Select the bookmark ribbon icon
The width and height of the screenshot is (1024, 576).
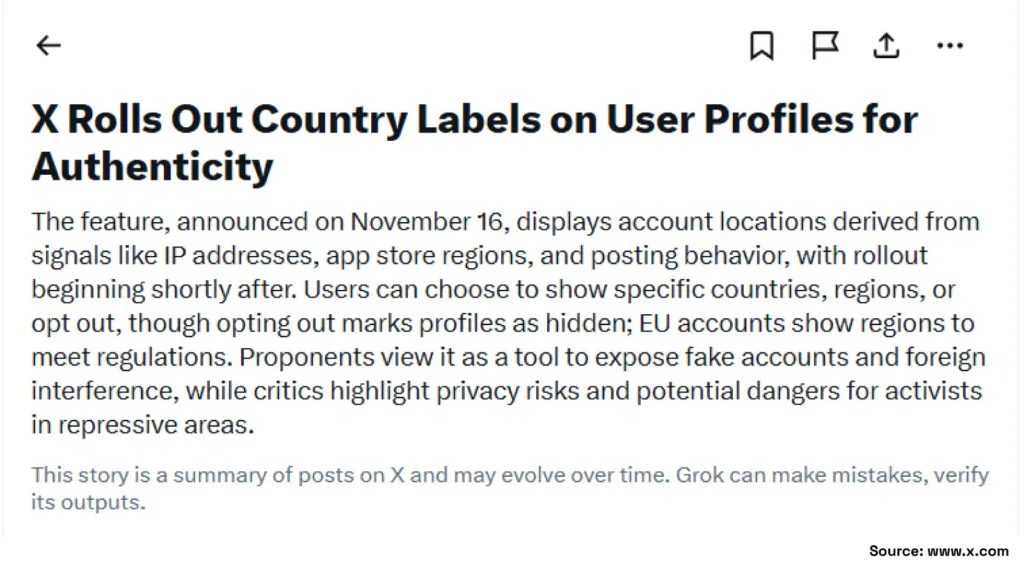(762, 45)
